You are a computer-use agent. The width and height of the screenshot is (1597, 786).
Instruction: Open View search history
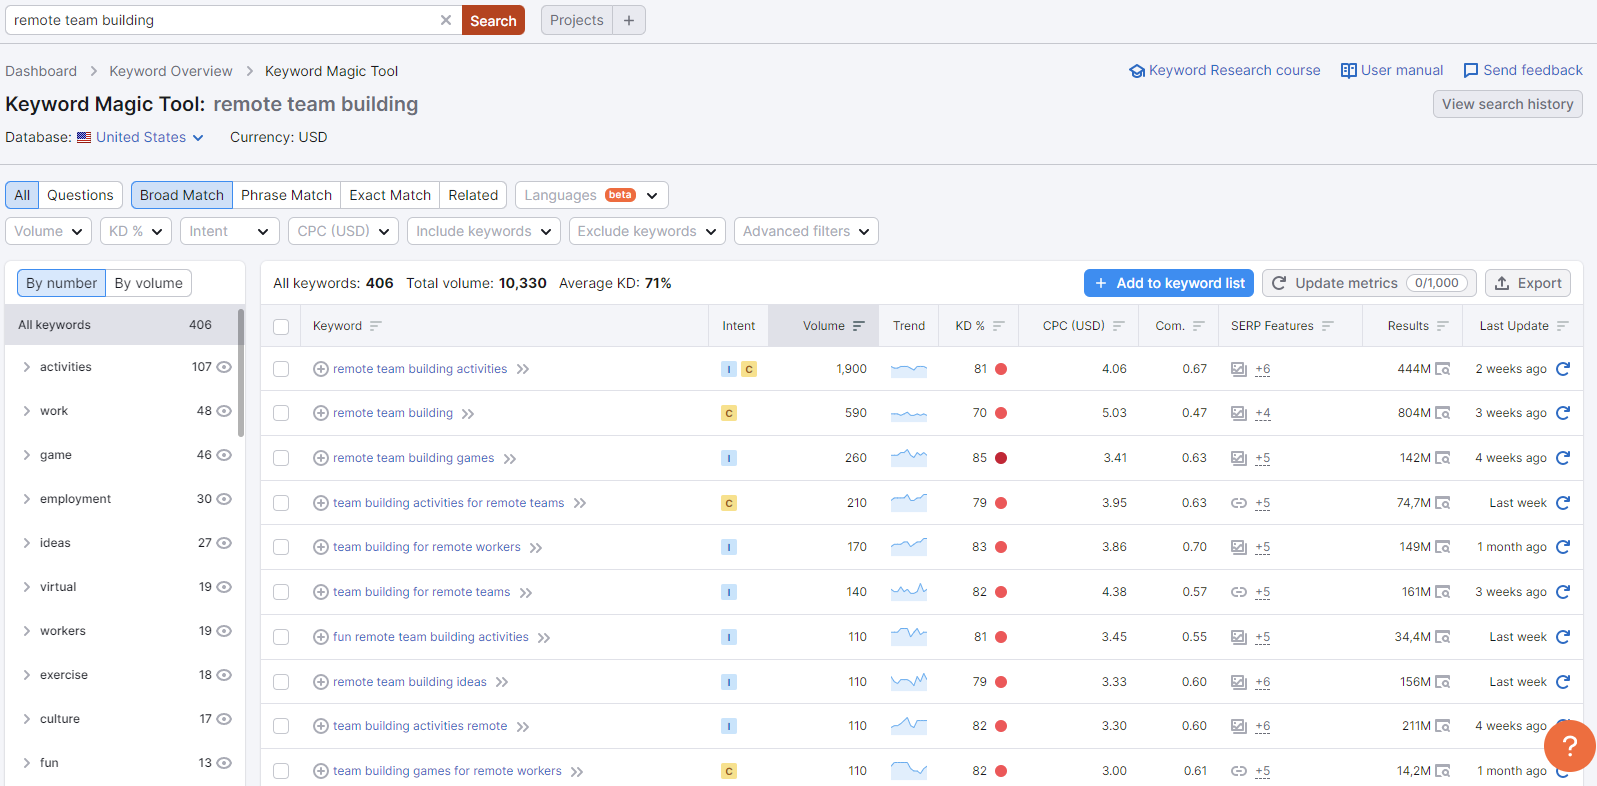tap(1507, 104)
